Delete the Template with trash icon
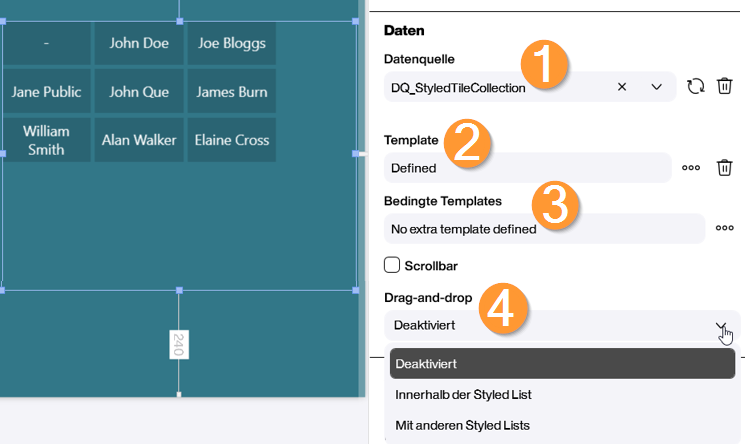 [x=725, y=168]
